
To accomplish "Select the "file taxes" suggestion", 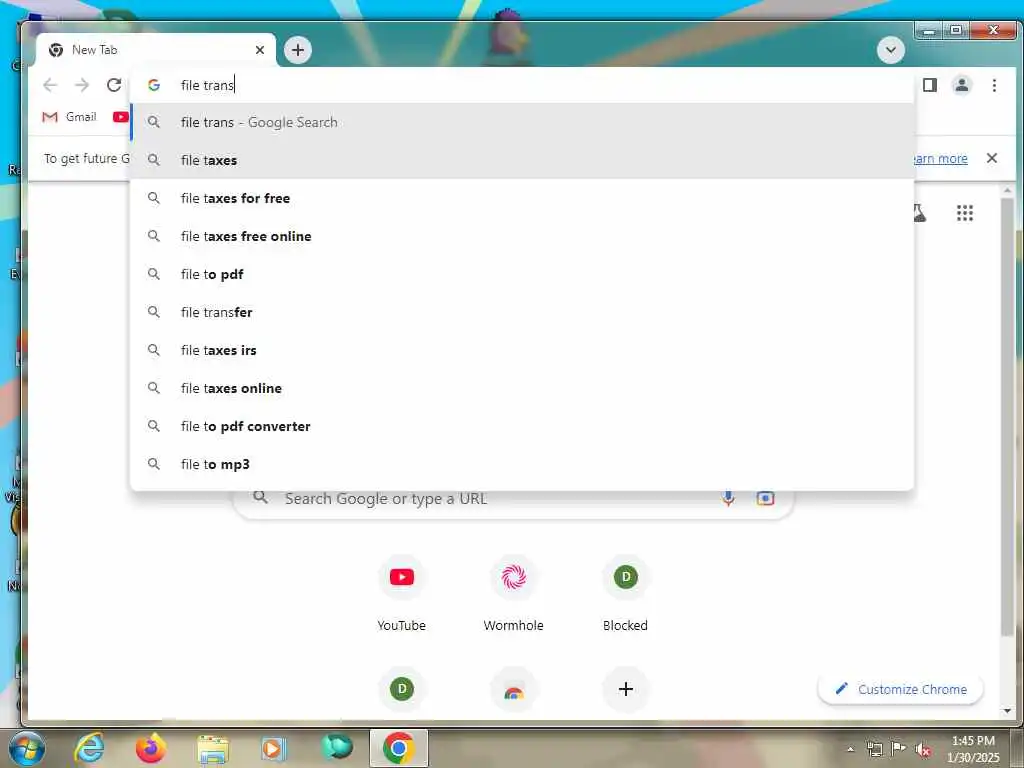I will tap(522, 160).
